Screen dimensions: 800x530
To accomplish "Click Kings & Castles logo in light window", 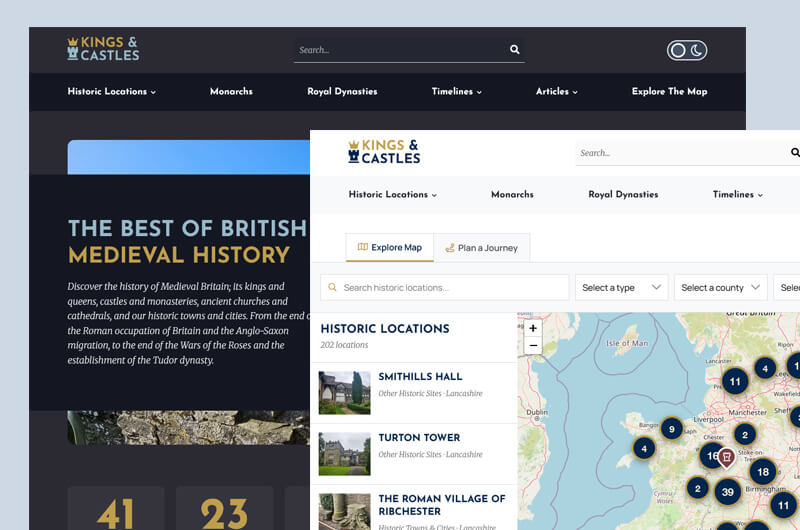I will point(384,152).
